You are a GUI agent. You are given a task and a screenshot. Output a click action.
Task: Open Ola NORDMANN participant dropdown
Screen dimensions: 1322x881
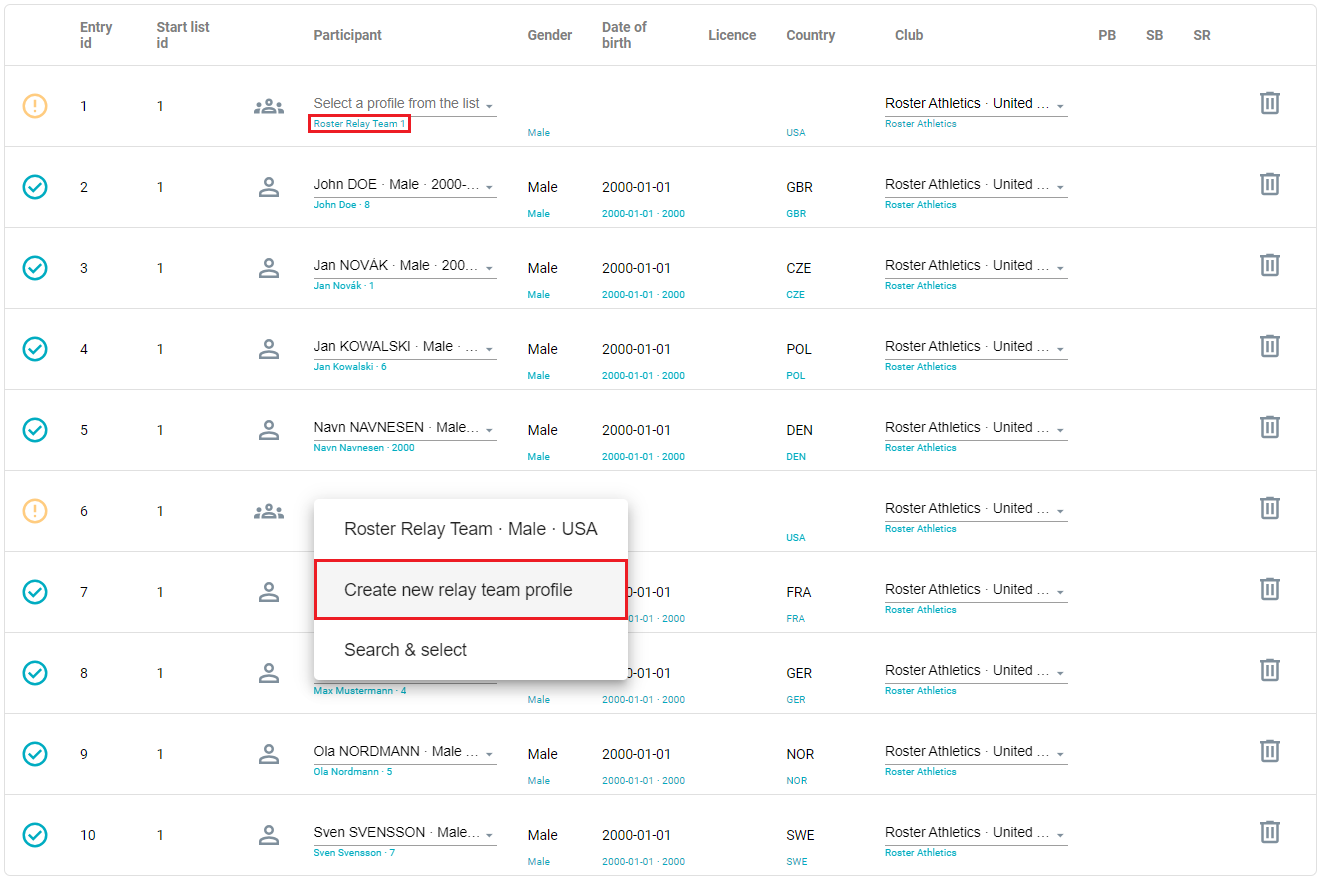tap(405, 752)
